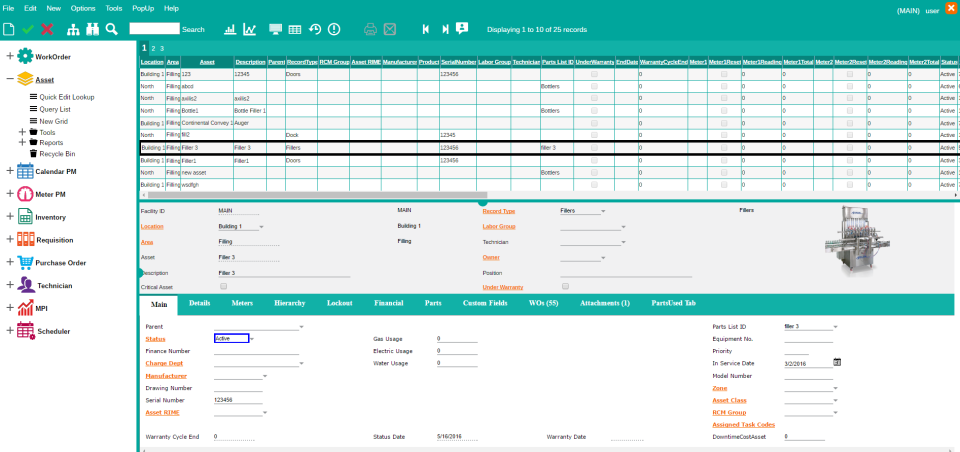
Task: Go to first record arrow icon
Action: pos(426,29)
